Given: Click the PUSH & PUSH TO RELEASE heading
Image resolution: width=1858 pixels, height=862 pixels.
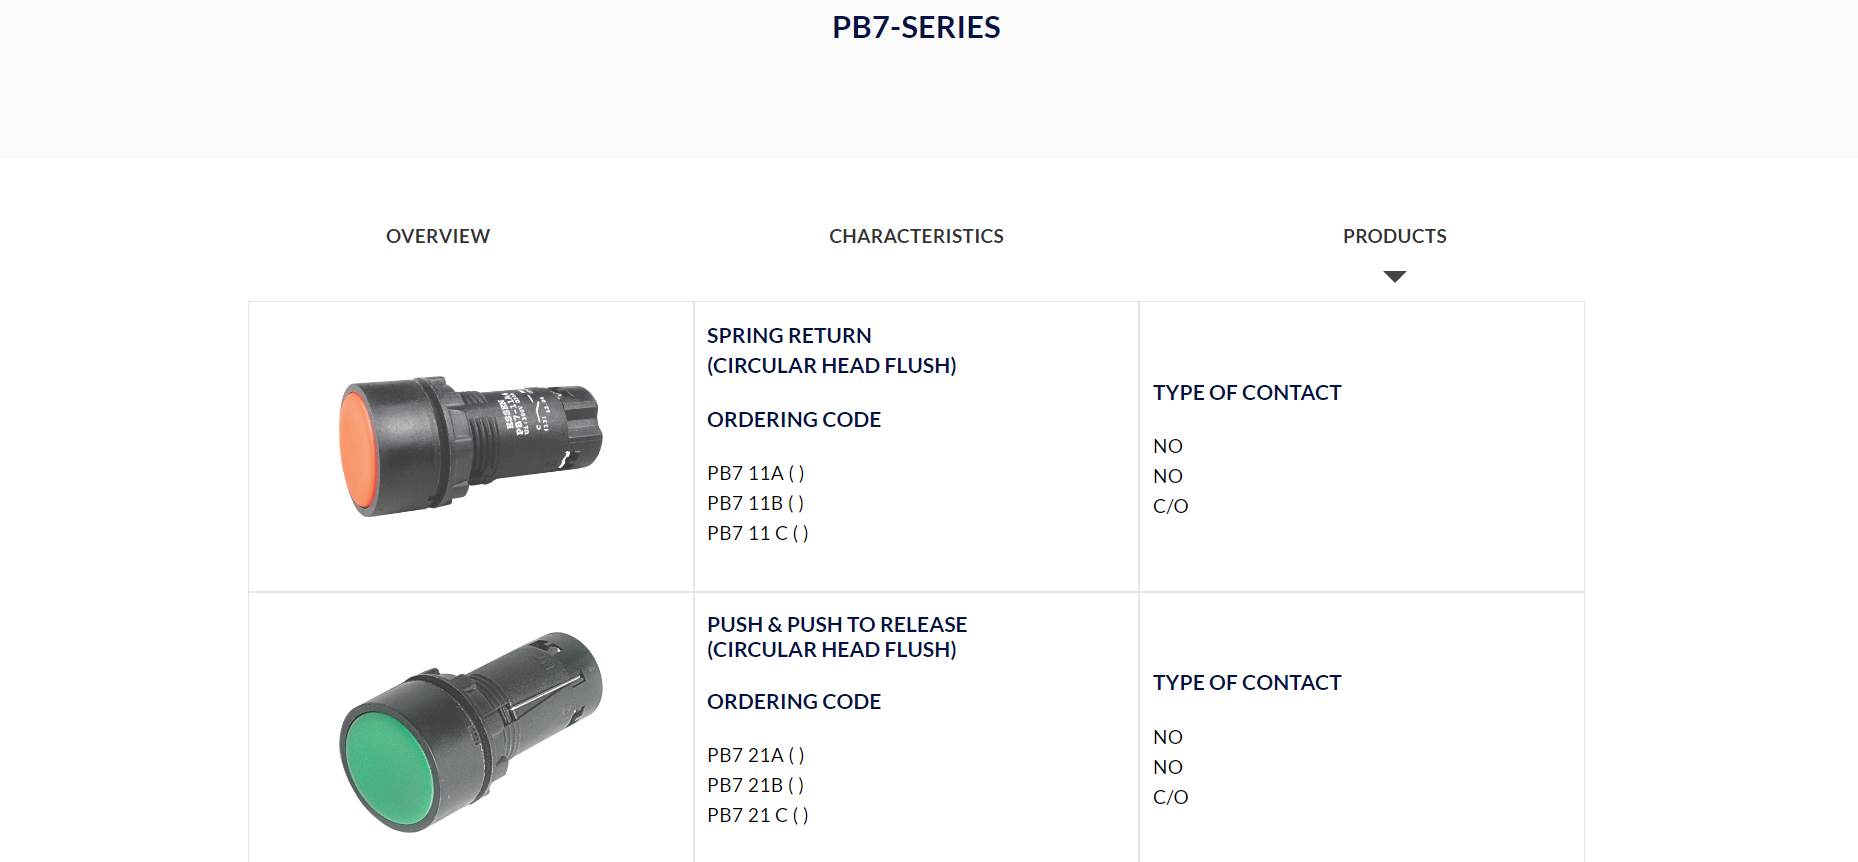Looking at the screenshot, I should 837,625.
